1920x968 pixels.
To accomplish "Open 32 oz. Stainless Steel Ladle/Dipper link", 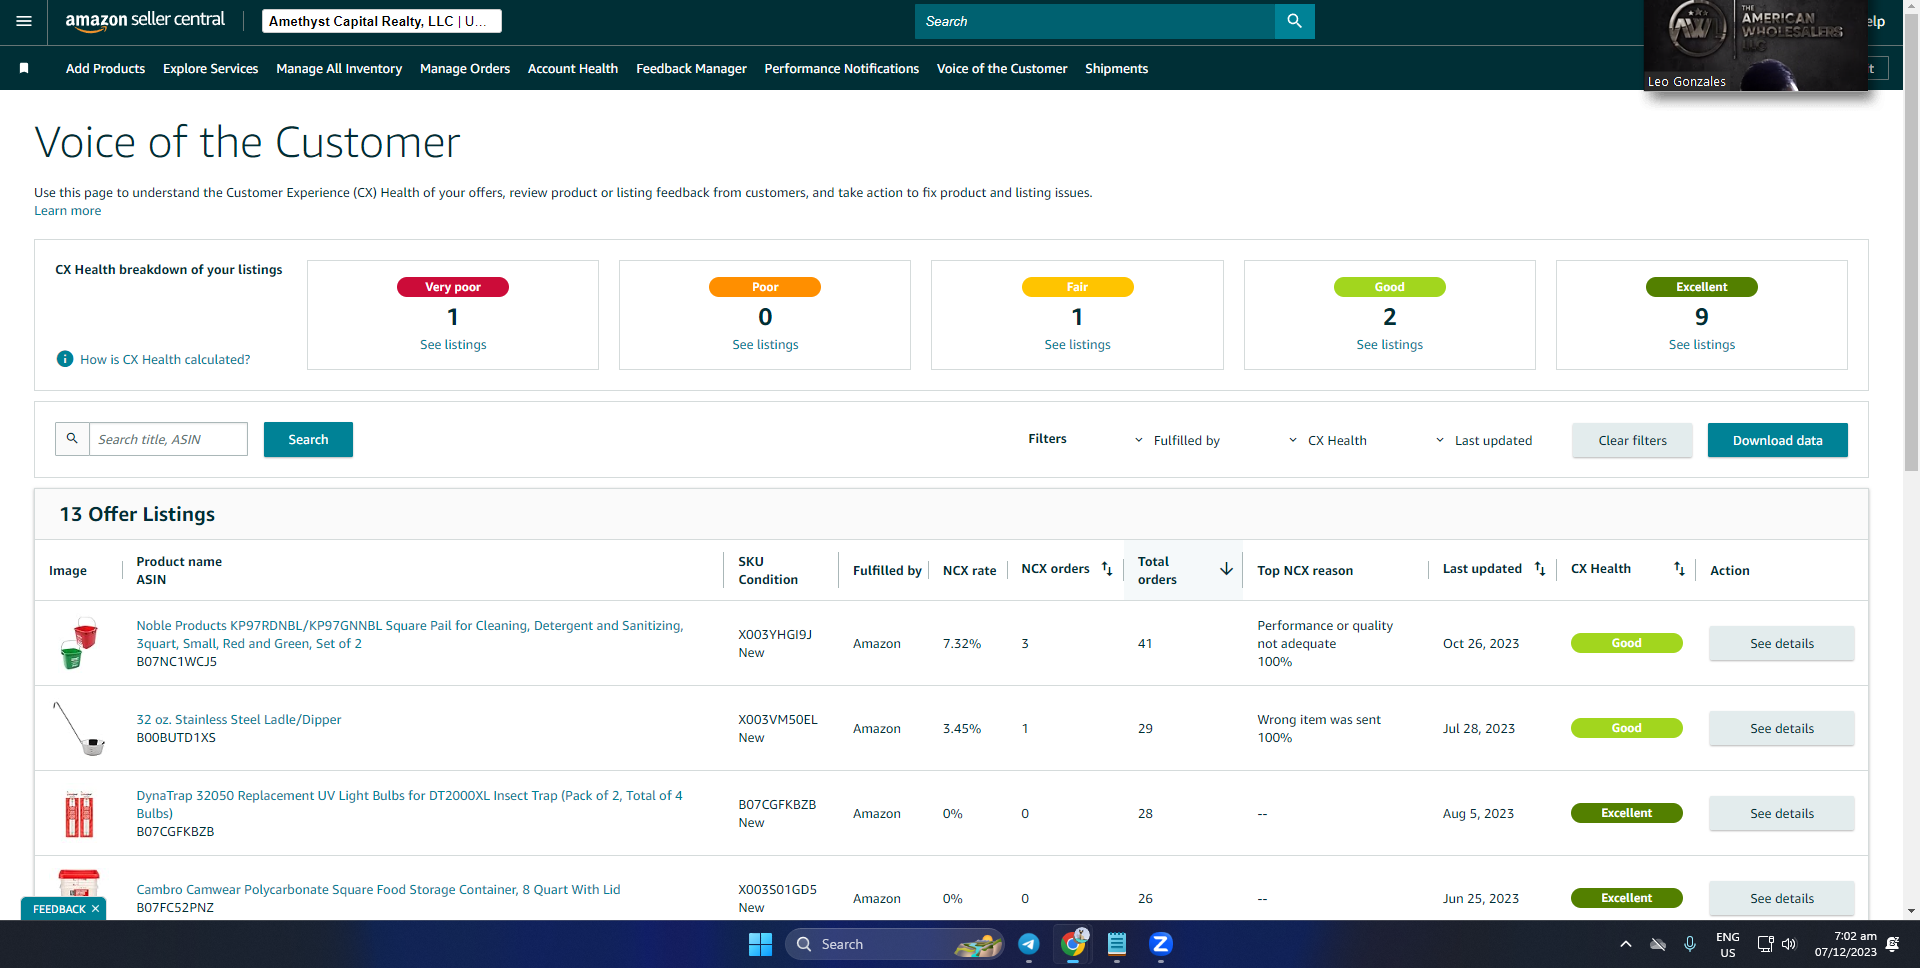I will (239, 720).
